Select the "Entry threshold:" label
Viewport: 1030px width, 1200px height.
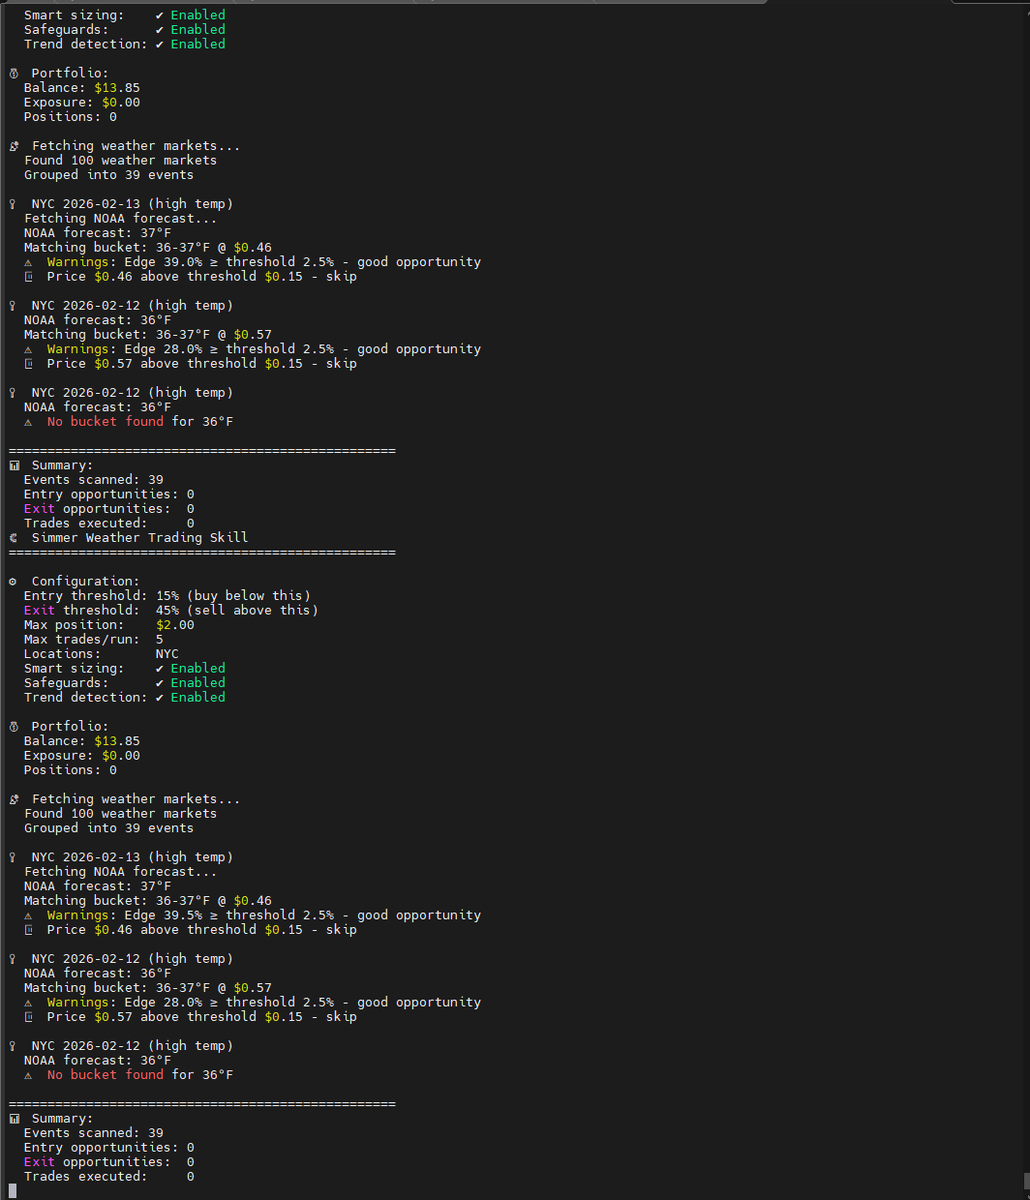point(86,596)
